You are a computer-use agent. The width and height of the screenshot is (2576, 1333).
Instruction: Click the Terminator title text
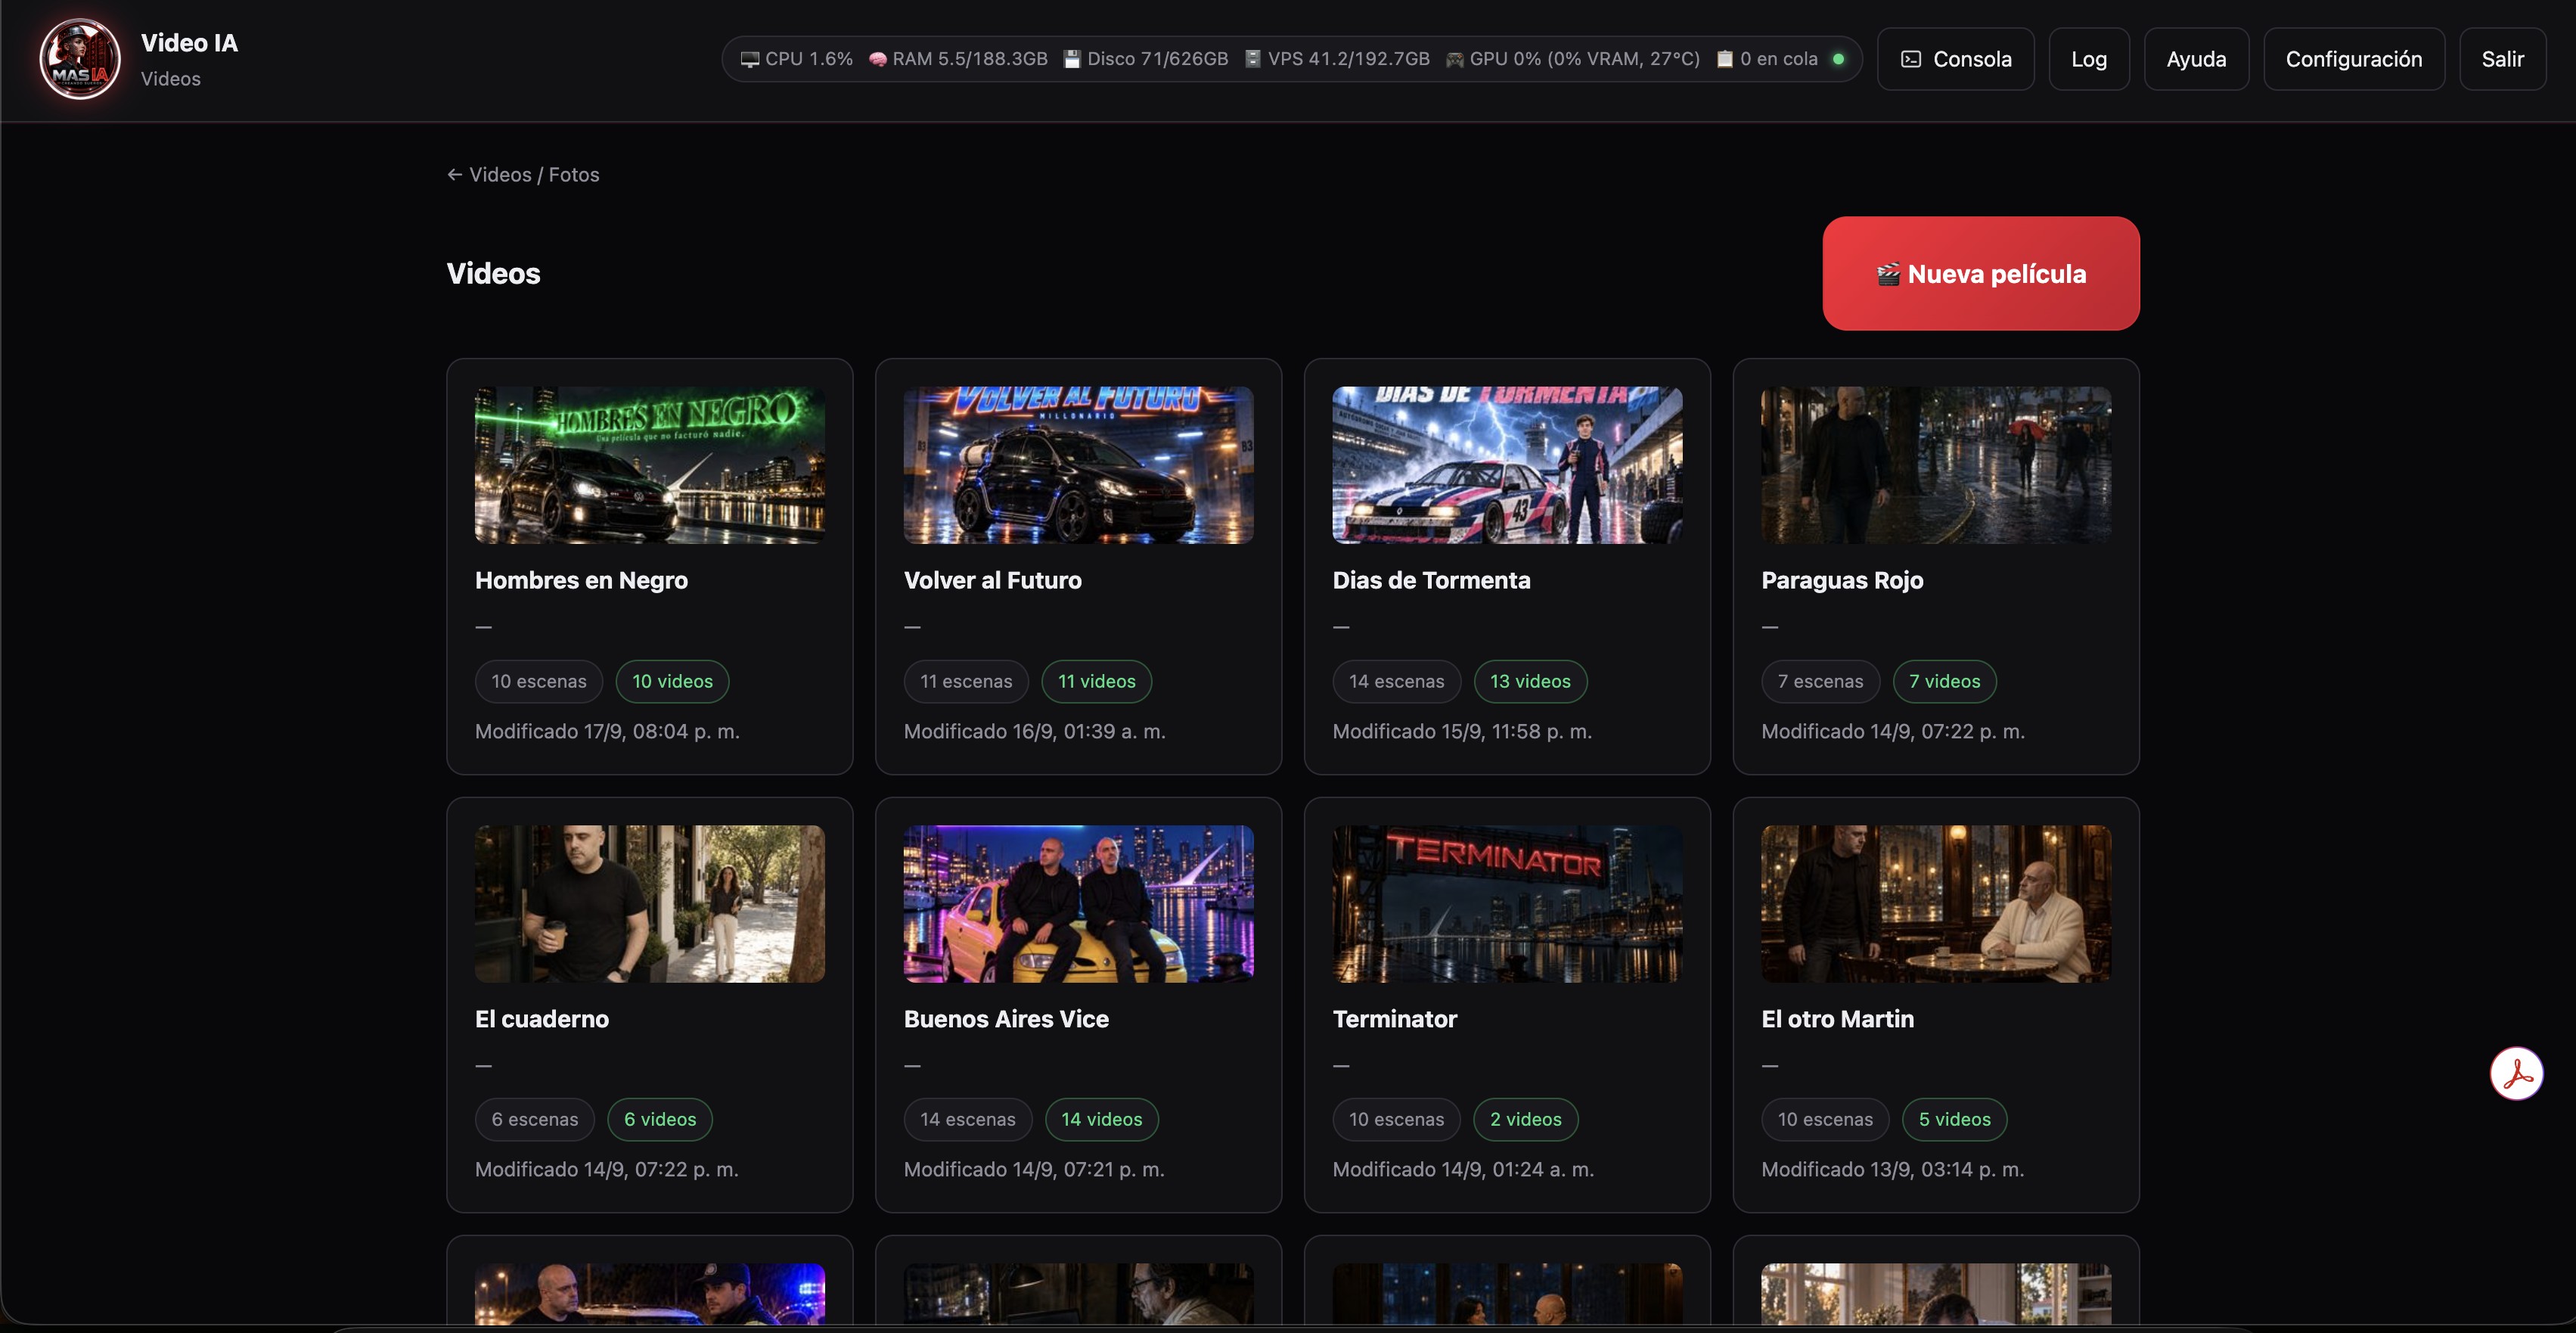[x=1395, y=1019]
